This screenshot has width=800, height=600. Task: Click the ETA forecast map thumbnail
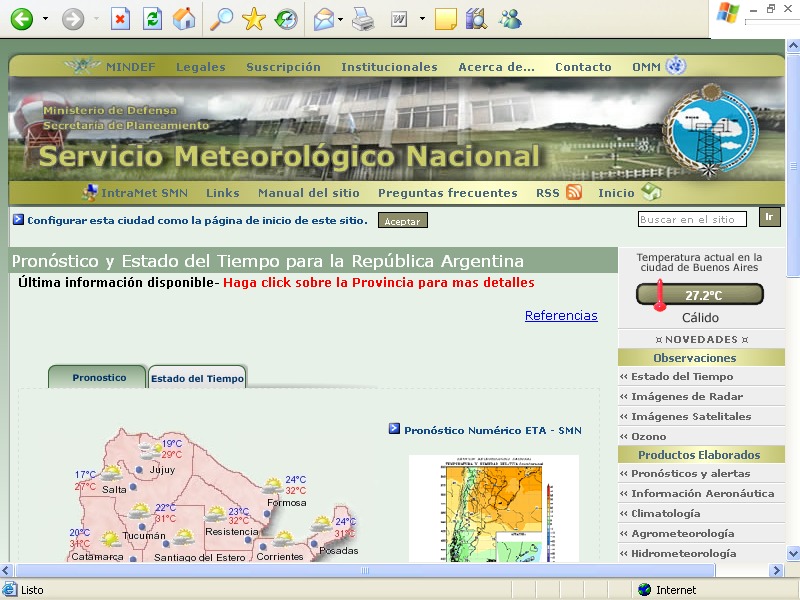(494, 508)
